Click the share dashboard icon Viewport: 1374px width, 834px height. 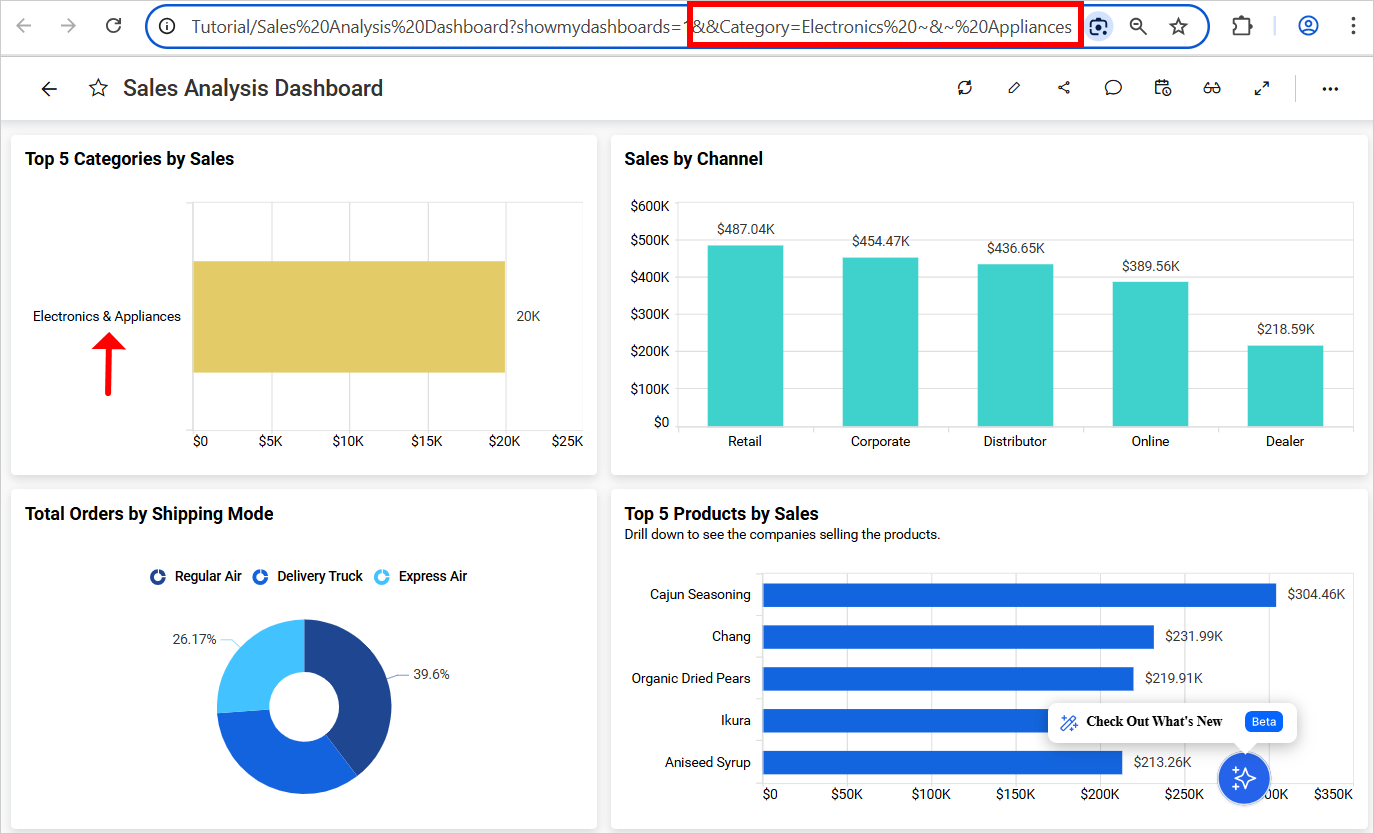pyautogui.click(x=1064, y=88)
